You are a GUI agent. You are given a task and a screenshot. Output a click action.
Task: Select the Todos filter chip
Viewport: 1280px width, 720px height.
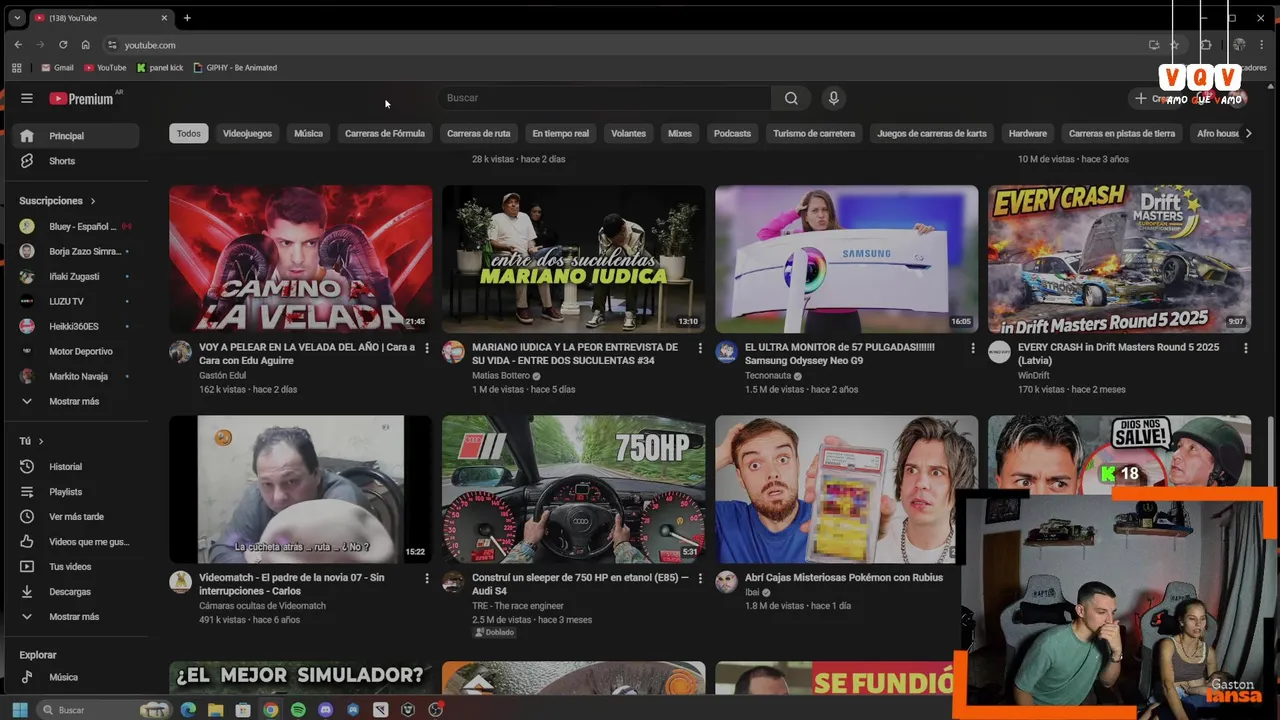(x=189, y=133)
